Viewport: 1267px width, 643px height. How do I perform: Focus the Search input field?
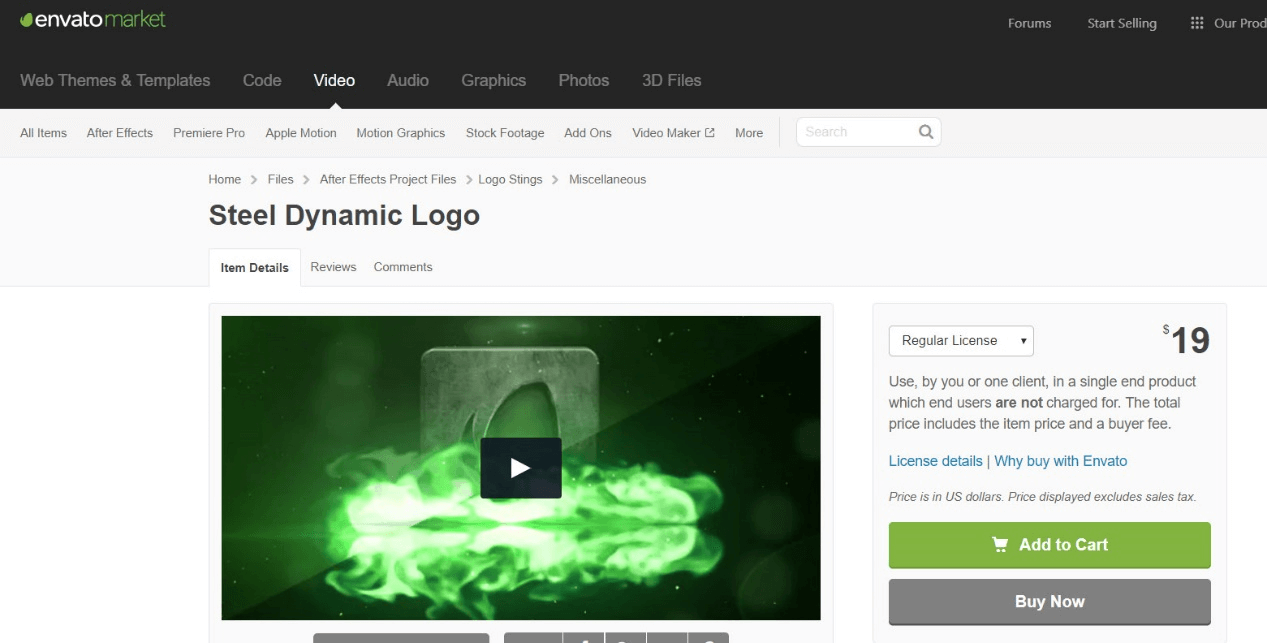855,132
